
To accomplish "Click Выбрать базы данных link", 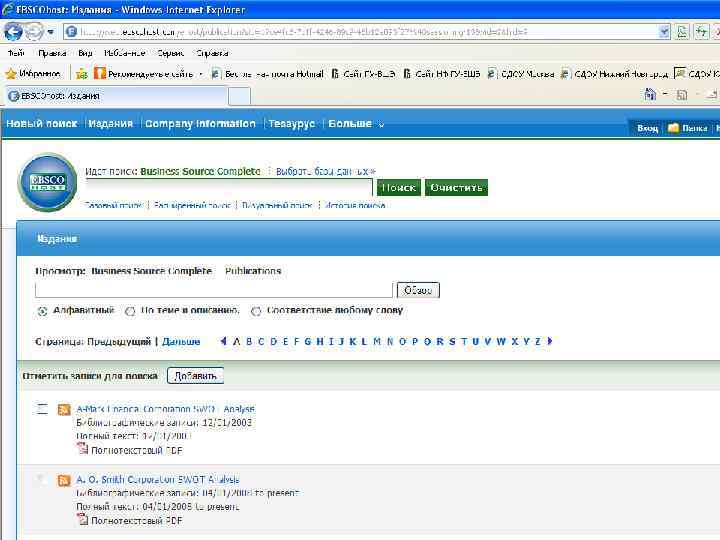I will tap(326, 171).
